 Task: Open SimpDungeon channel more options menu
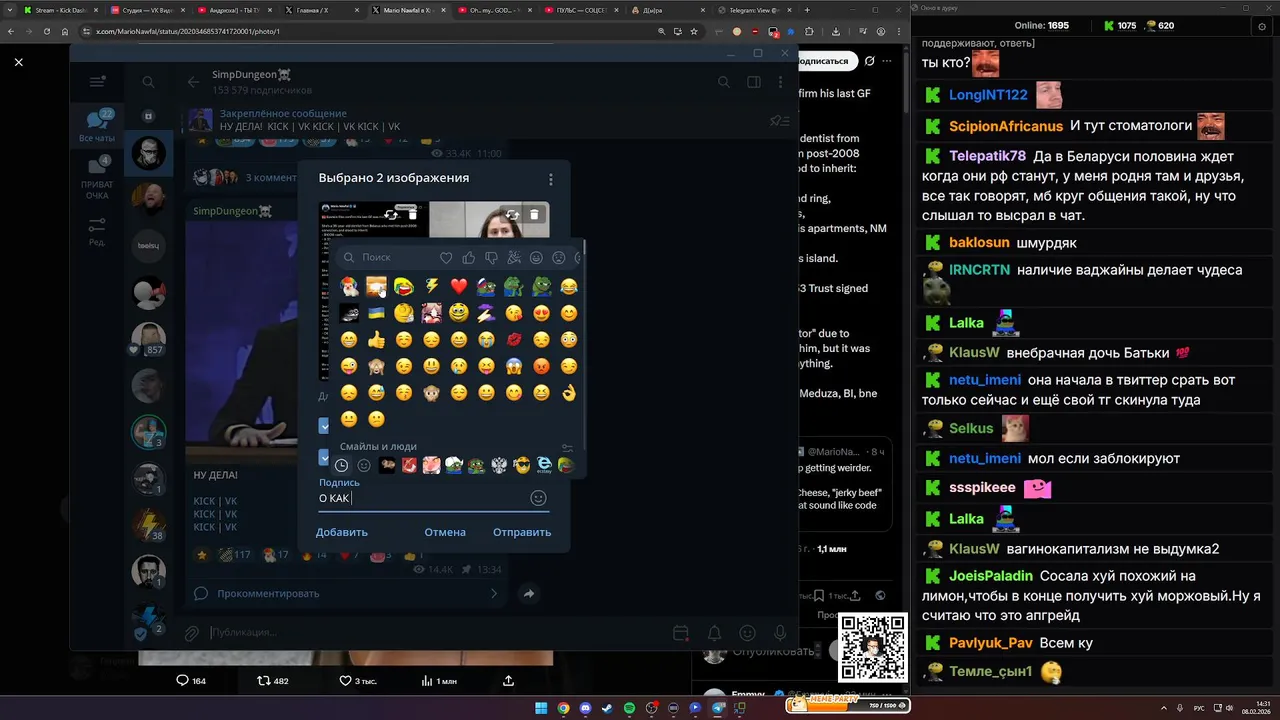click(783, 82)
